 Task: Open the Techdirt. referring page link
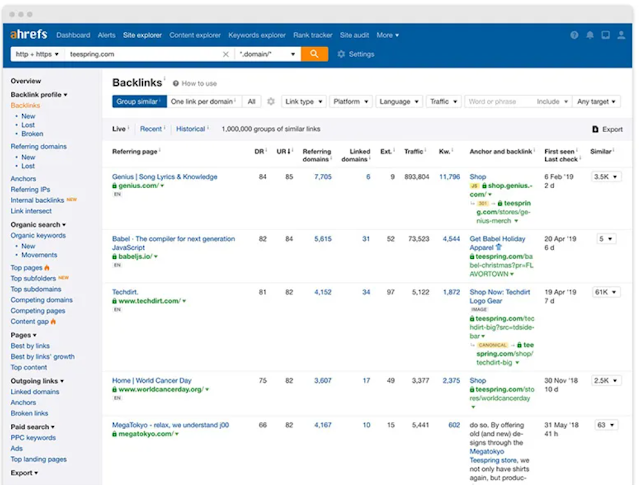[125, 292]
